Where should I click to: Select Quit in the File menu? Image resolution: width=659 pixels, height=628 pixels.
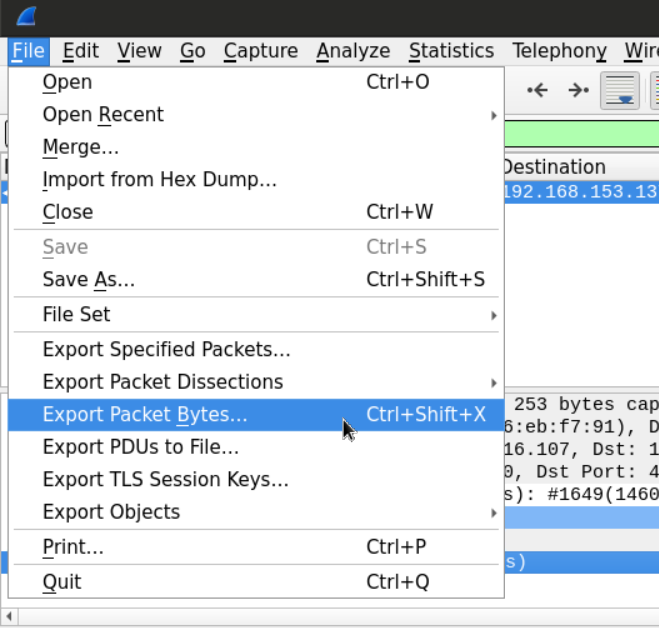pyautogui.click(x=62, y=582)
